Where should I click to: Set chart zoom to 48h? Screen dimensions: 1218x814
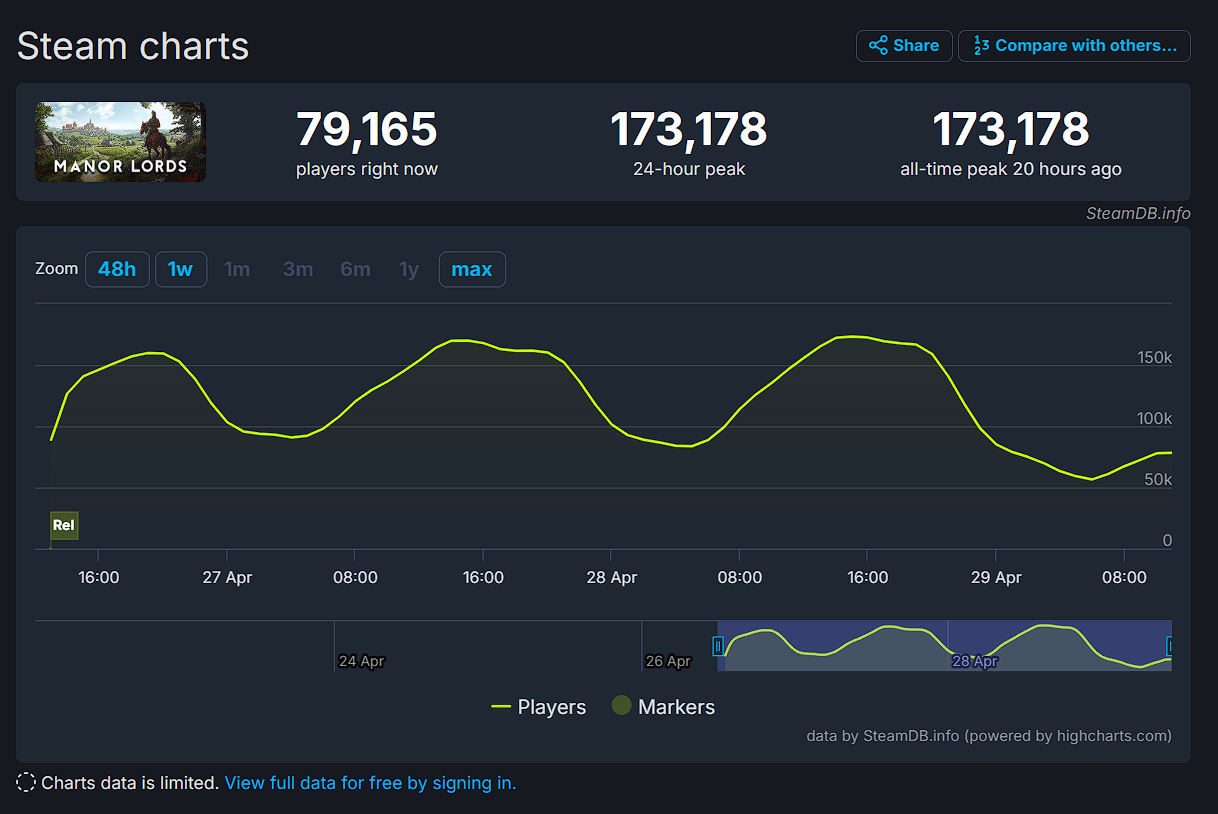click(x=117, y=269)
